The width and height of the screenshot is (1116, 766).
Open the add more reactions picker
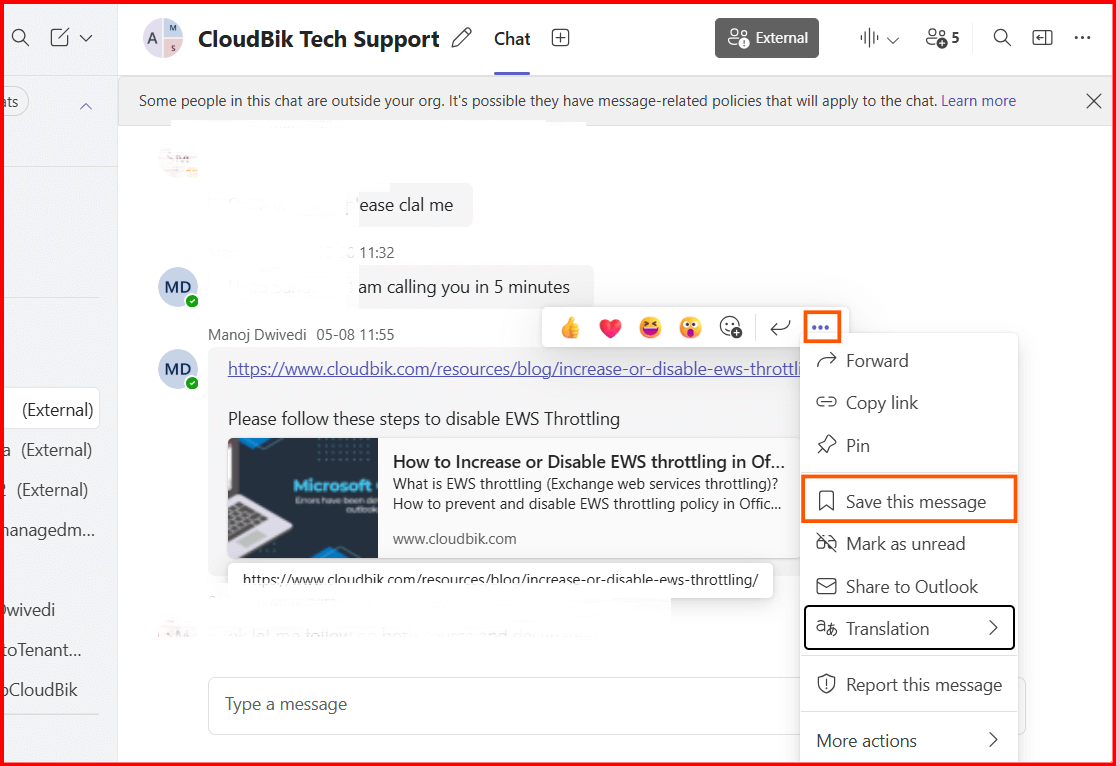(731, 327)
